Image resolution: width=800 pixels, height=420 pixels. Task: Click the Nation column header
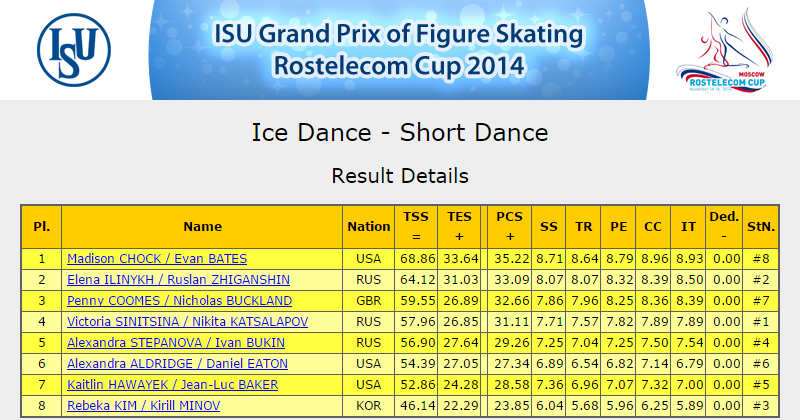click(x=369, y=227)
